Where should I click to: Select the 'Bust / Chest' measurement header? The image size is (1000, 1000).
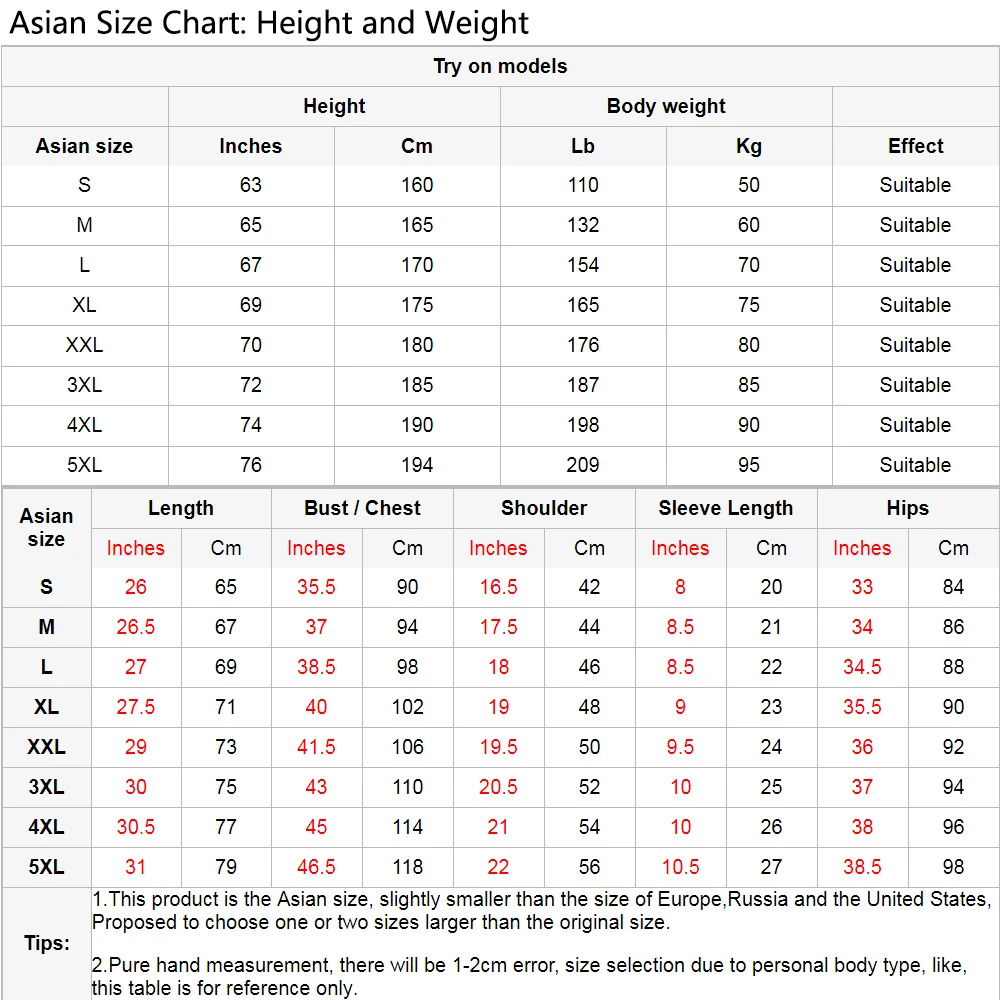pos(362,508)
